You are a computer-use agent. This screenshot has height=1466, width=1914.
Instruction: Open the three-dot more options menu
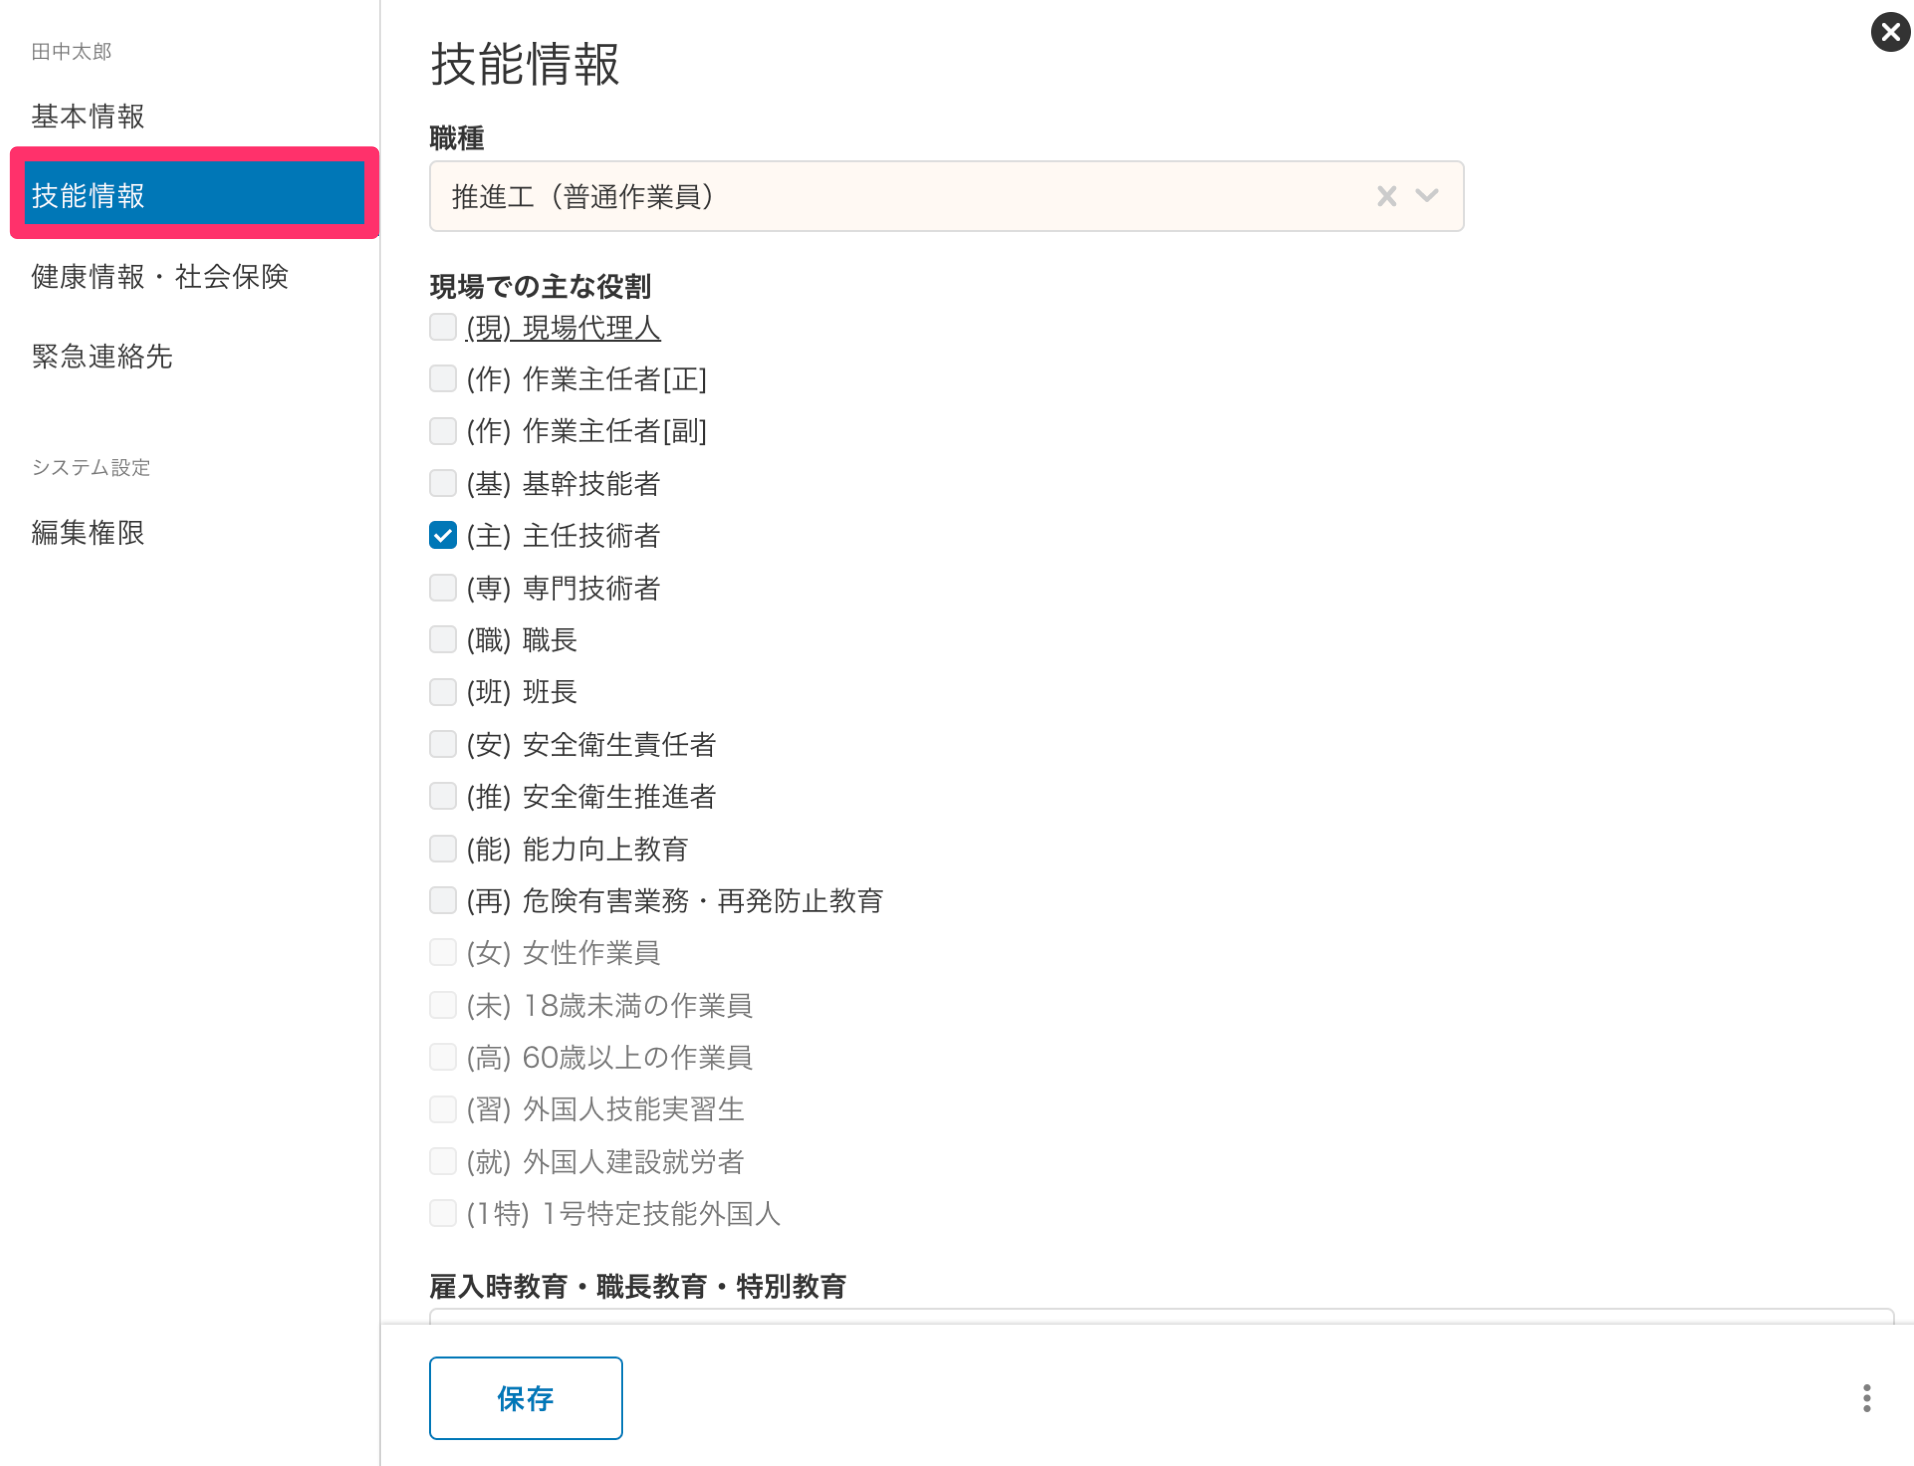pyautogui.click(x=1866, y=1397)
